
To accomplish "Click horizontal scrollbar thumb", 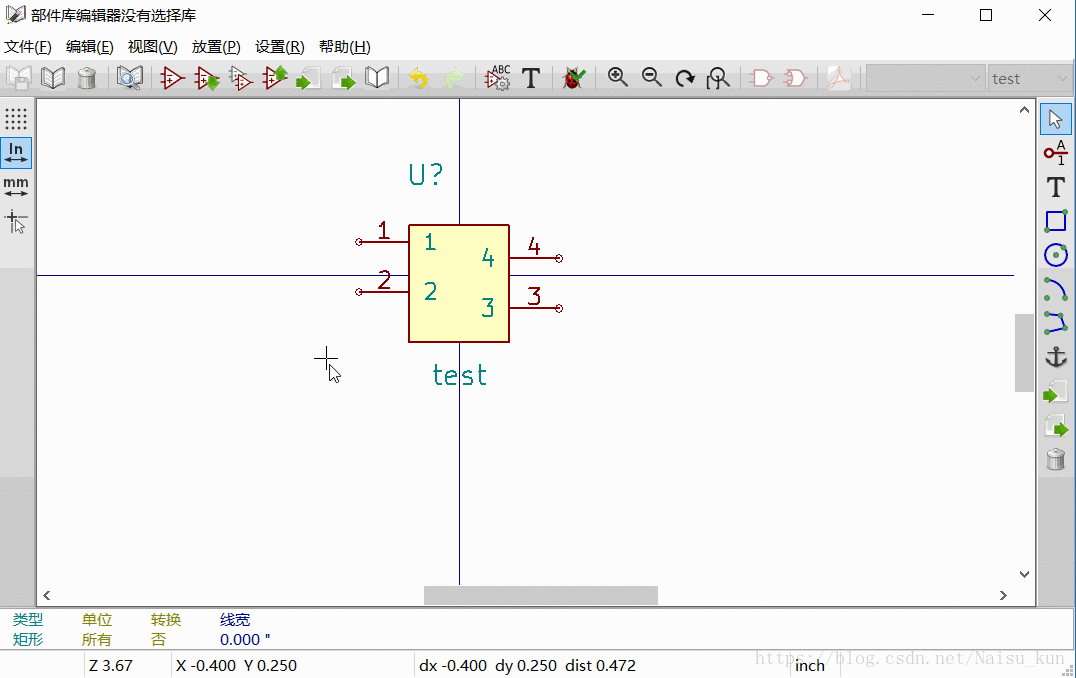I will 541,595.
